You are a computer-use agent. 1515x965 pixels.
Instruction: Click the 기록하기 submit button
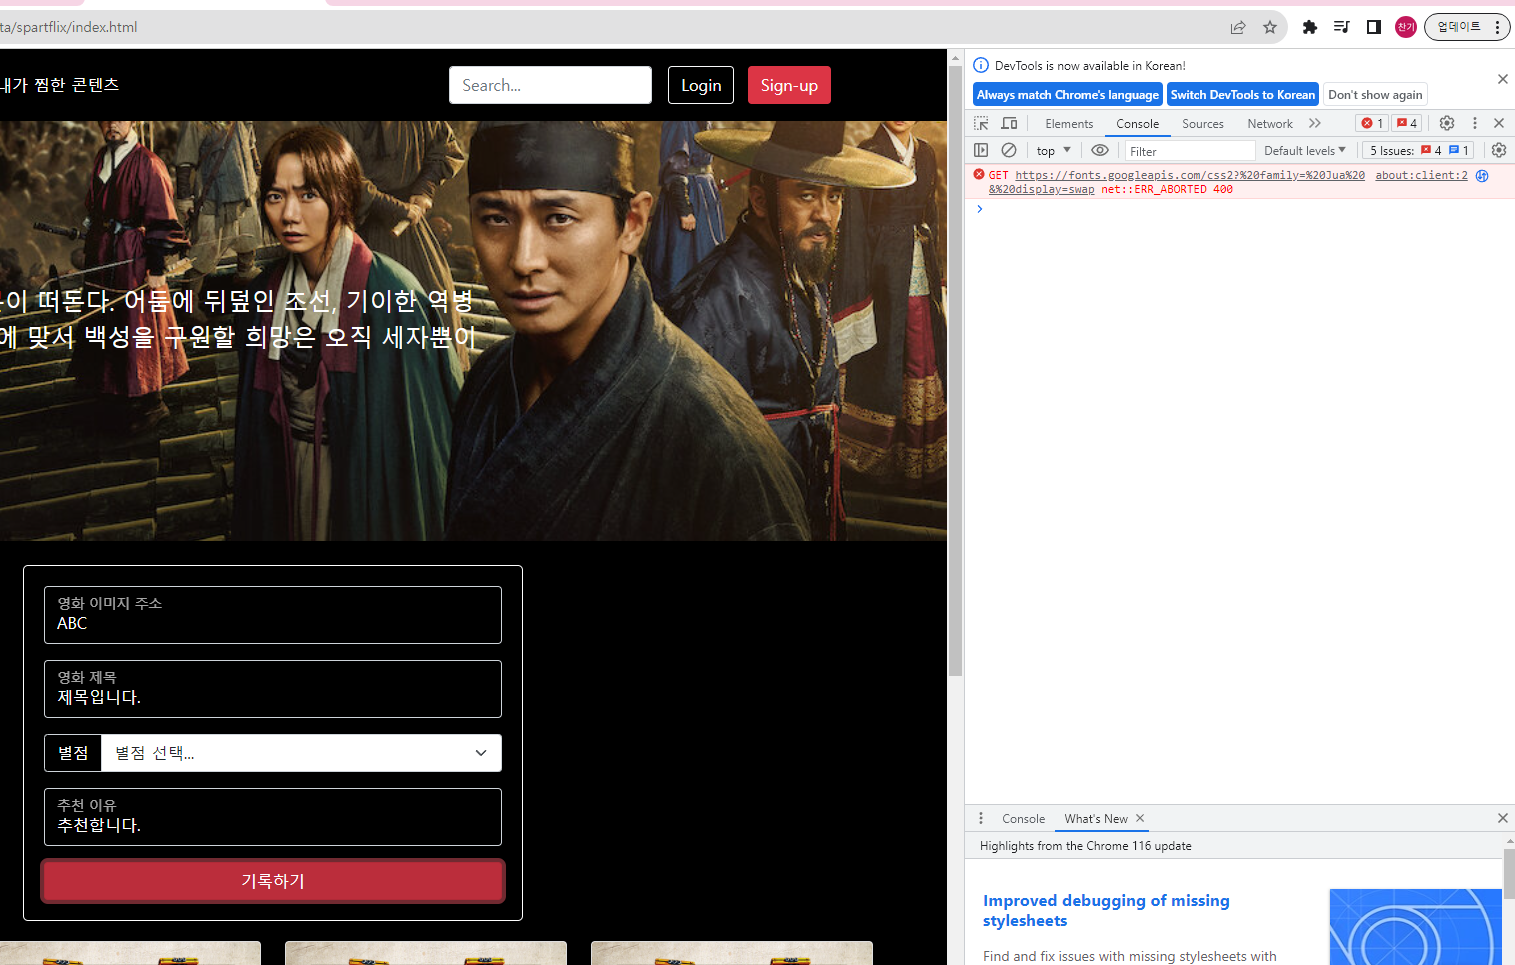click(273, 881)
